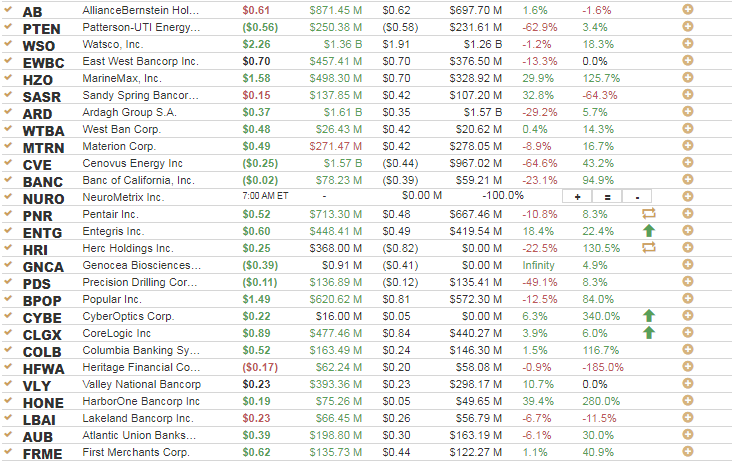
Task: Click the checkmark icon beside CVE
Action: [x=8, y=162]
